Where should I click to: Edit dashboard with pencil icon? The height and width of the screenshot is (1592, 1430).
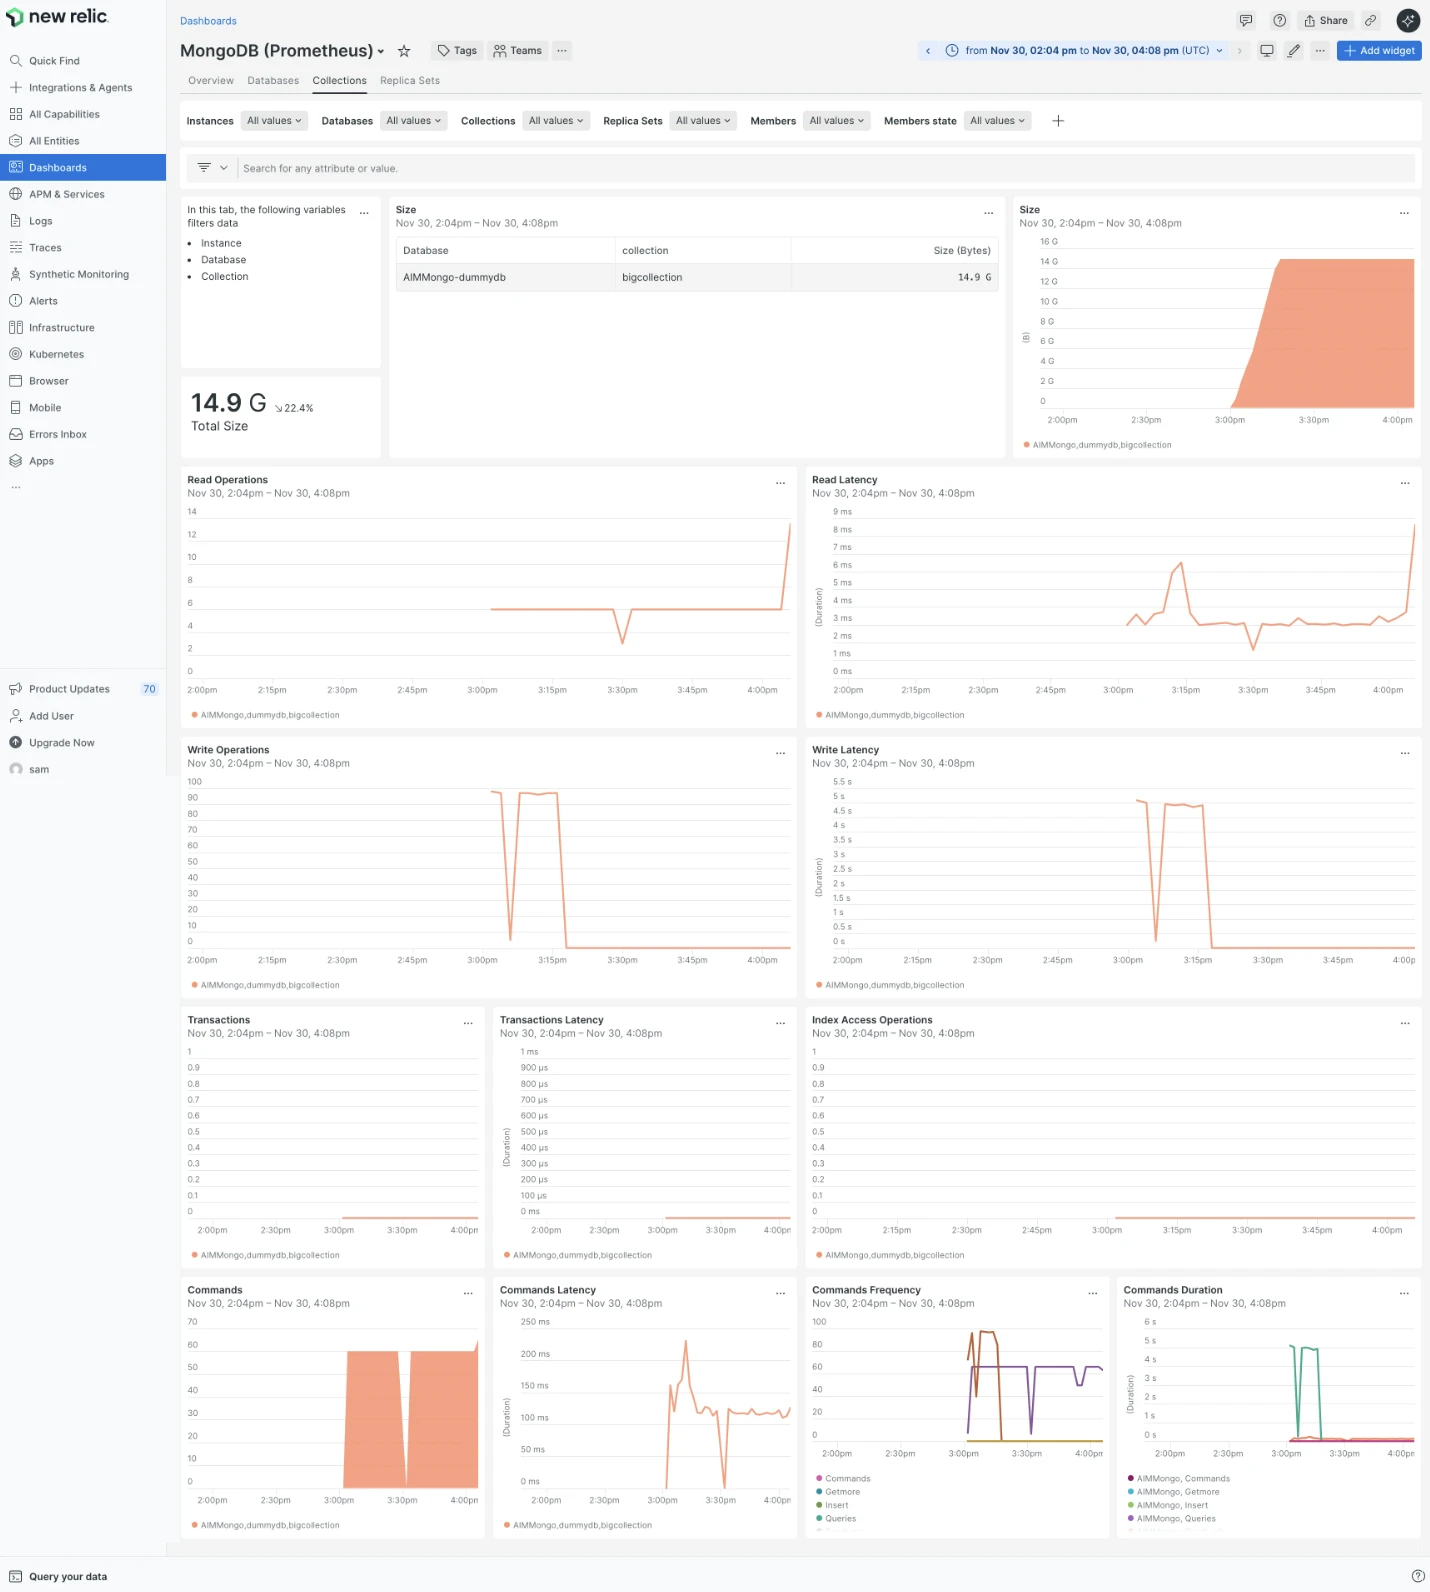[x=1294, y=51]
